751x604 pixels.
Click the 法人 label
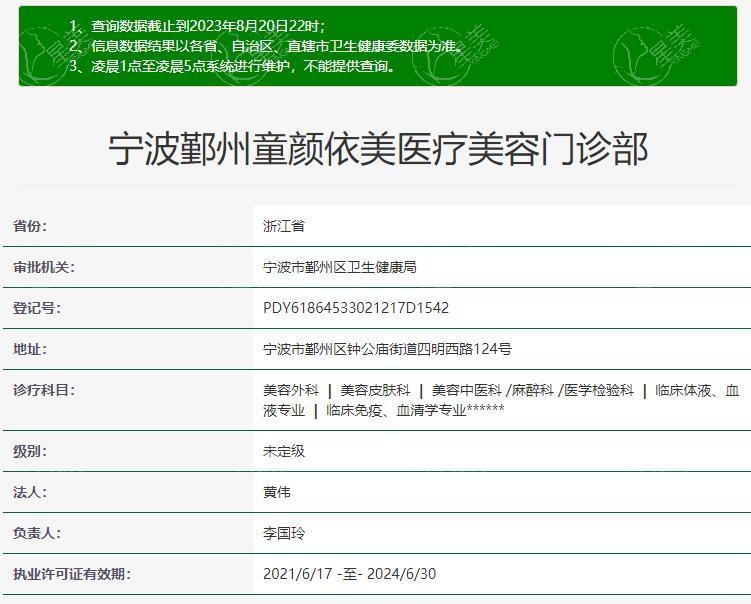point(30,492)
